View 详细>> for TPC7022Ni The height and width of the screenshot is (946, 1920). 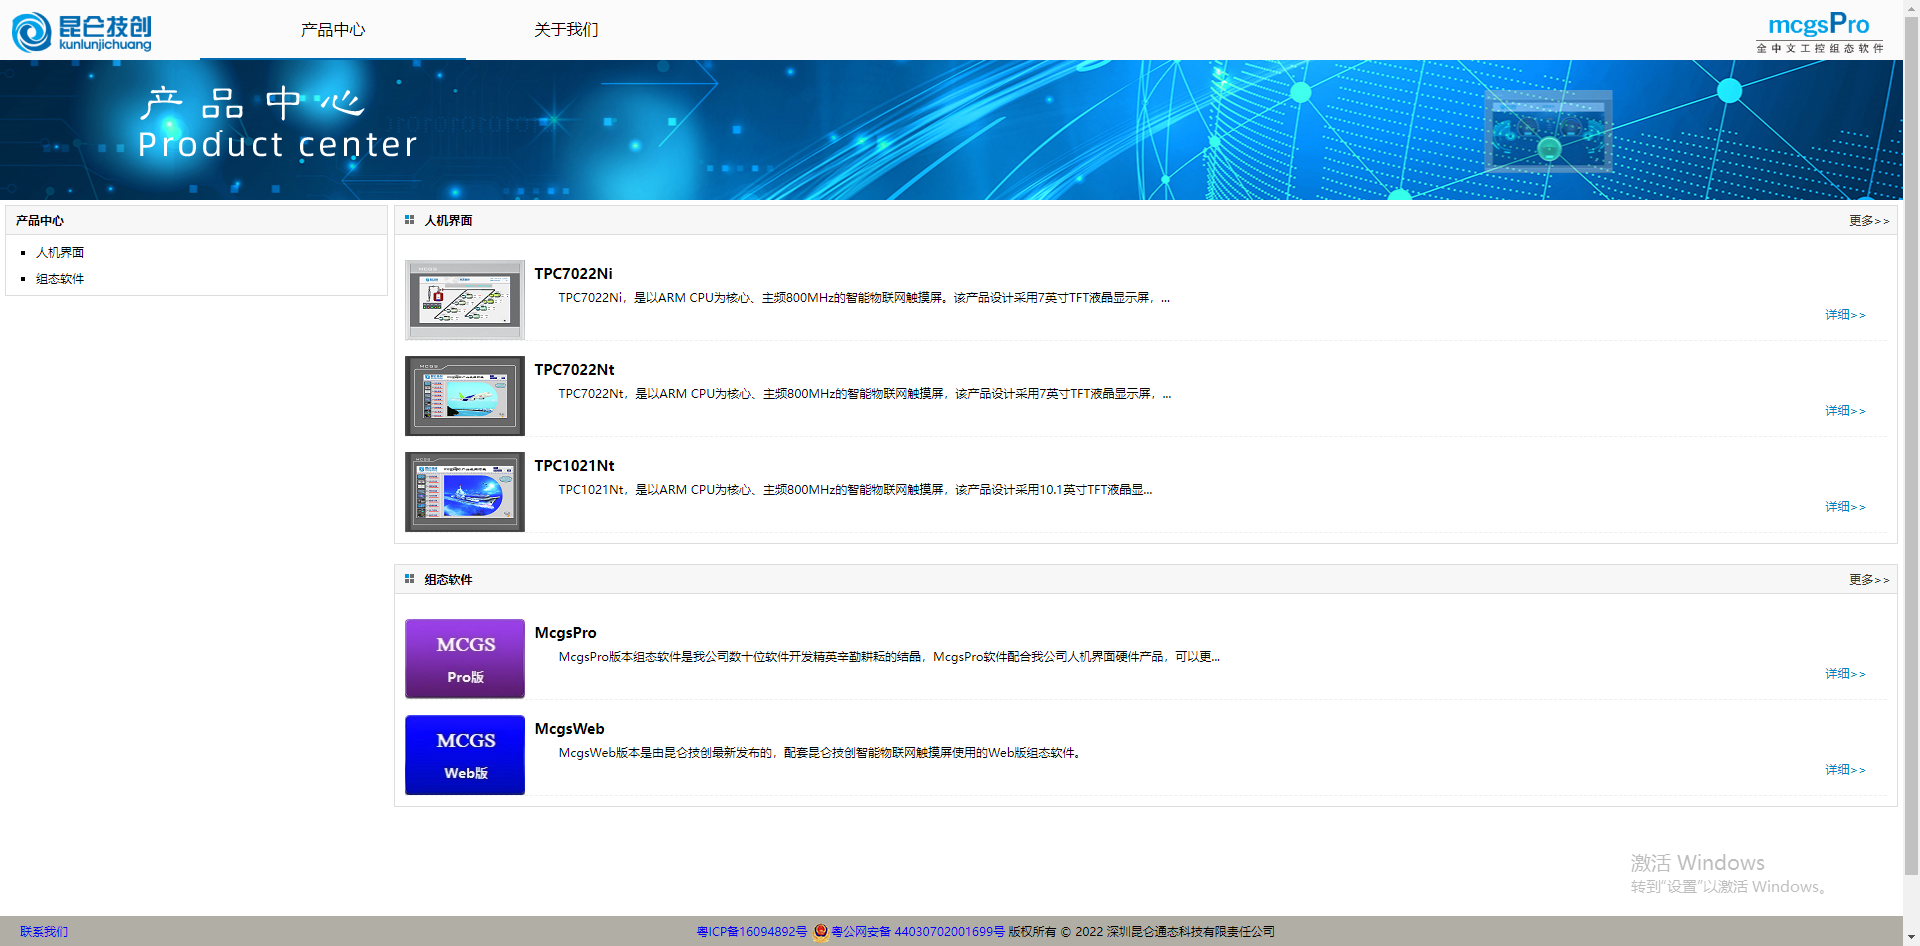[x=1844, y=315]
